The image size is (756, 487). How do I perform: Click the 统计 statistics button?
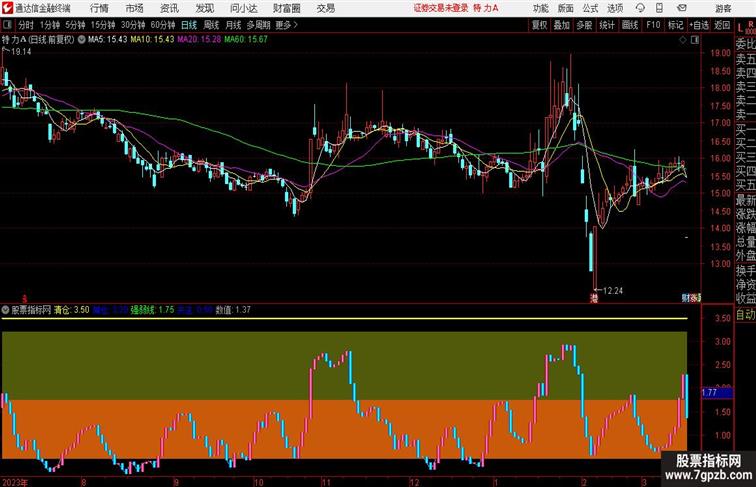coord(607,25)
